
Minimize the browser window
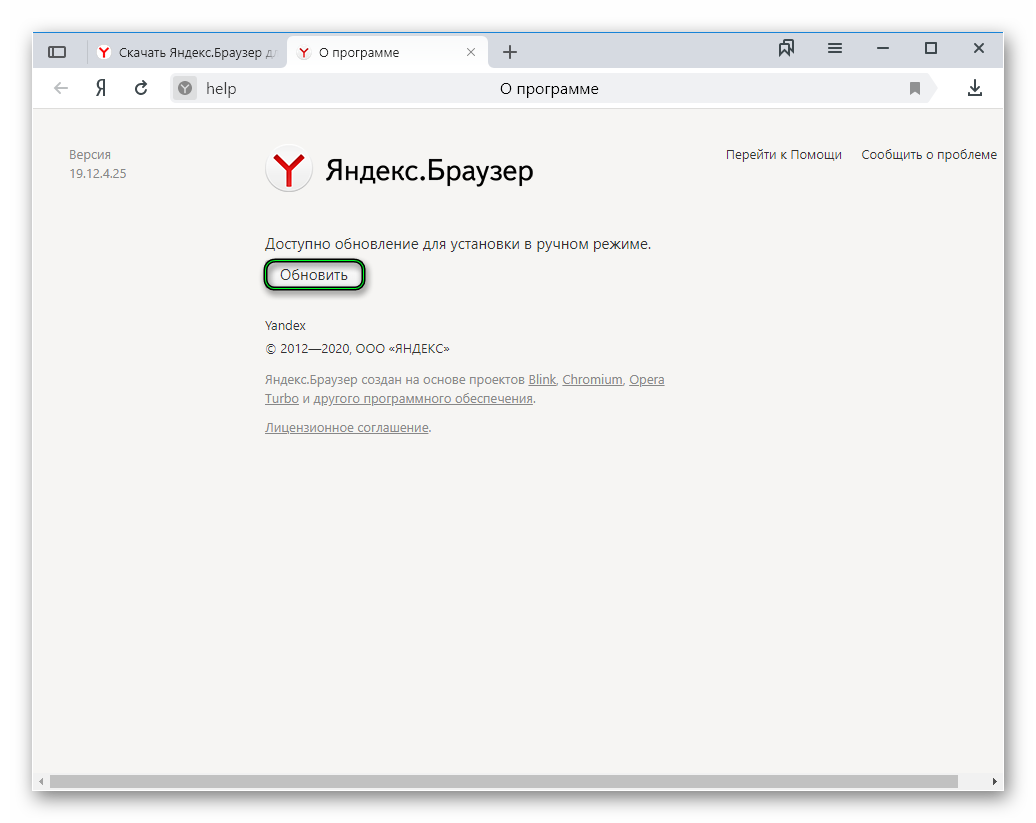883,48
